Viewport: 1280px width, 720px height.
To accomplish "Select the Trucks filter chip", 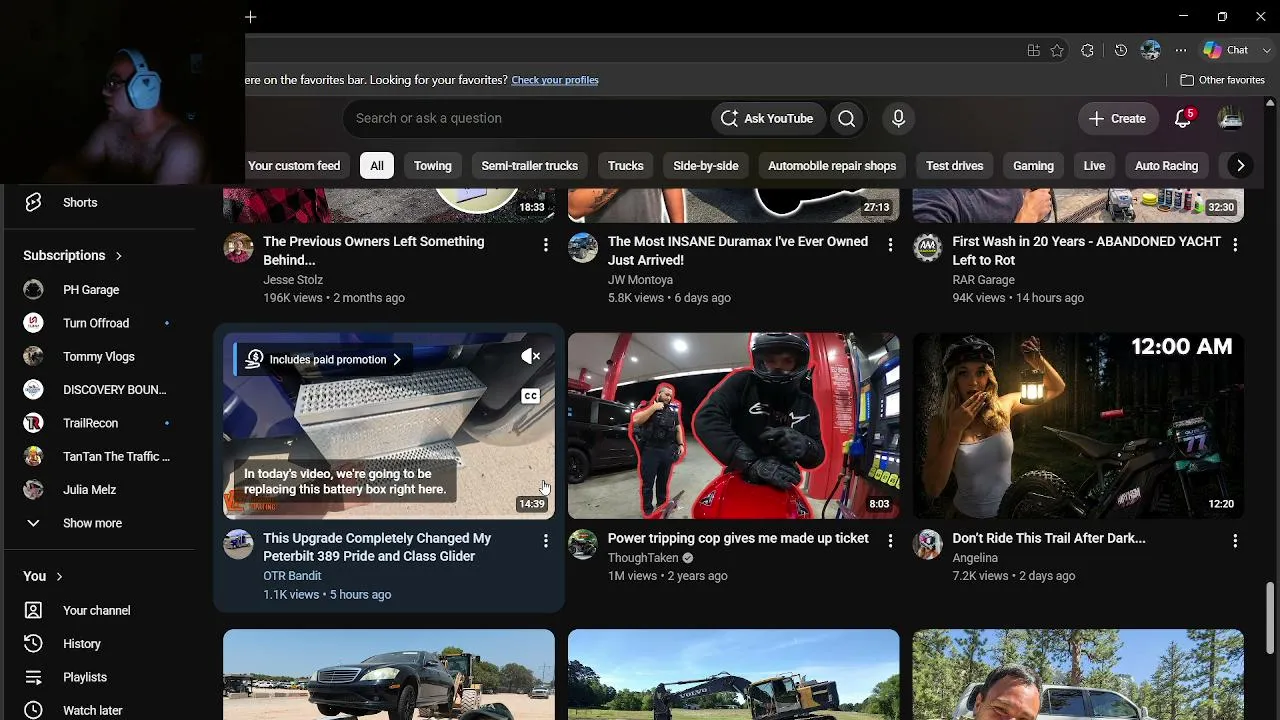I will 626,166.
